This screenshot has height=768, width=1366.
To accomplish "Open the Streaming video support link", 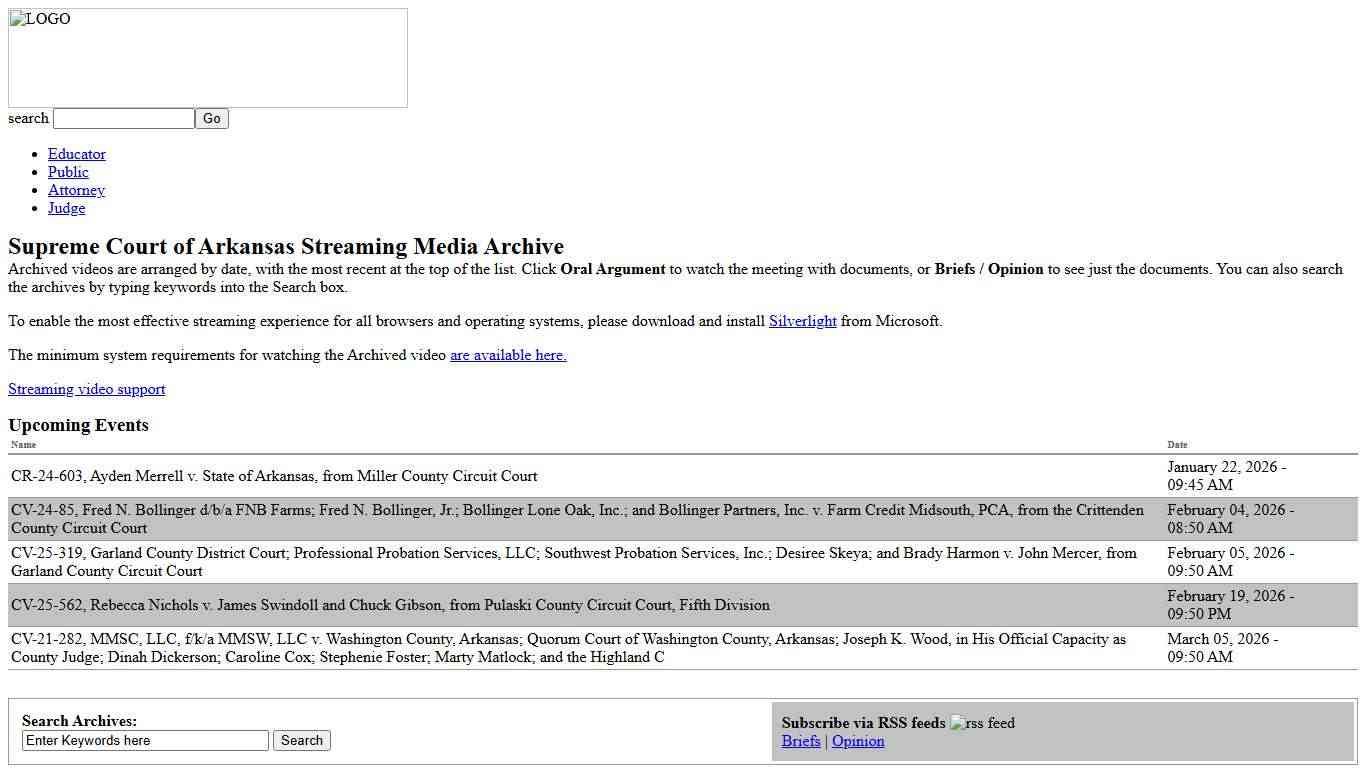I will (x=87, y=389).
